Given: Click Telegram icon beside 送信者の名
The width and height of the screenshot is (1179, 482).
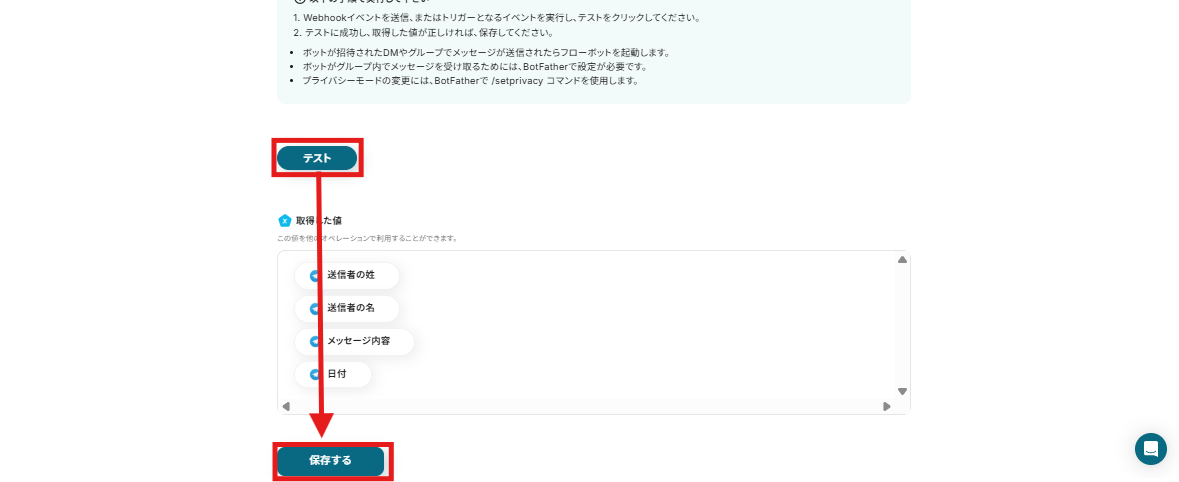Looking at the screenshot, I should (x=315, y=309).
